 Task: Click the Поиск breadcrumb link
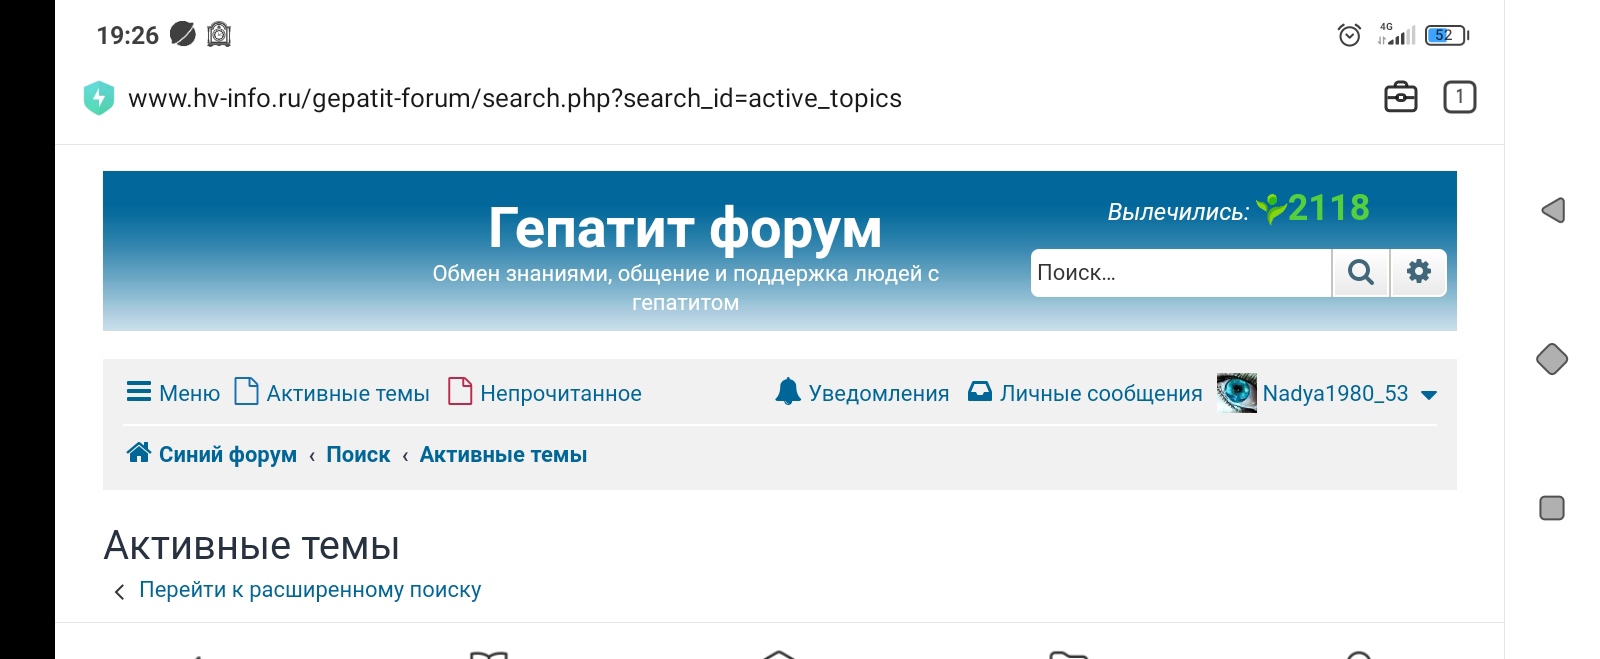click(x=358, y=454)
